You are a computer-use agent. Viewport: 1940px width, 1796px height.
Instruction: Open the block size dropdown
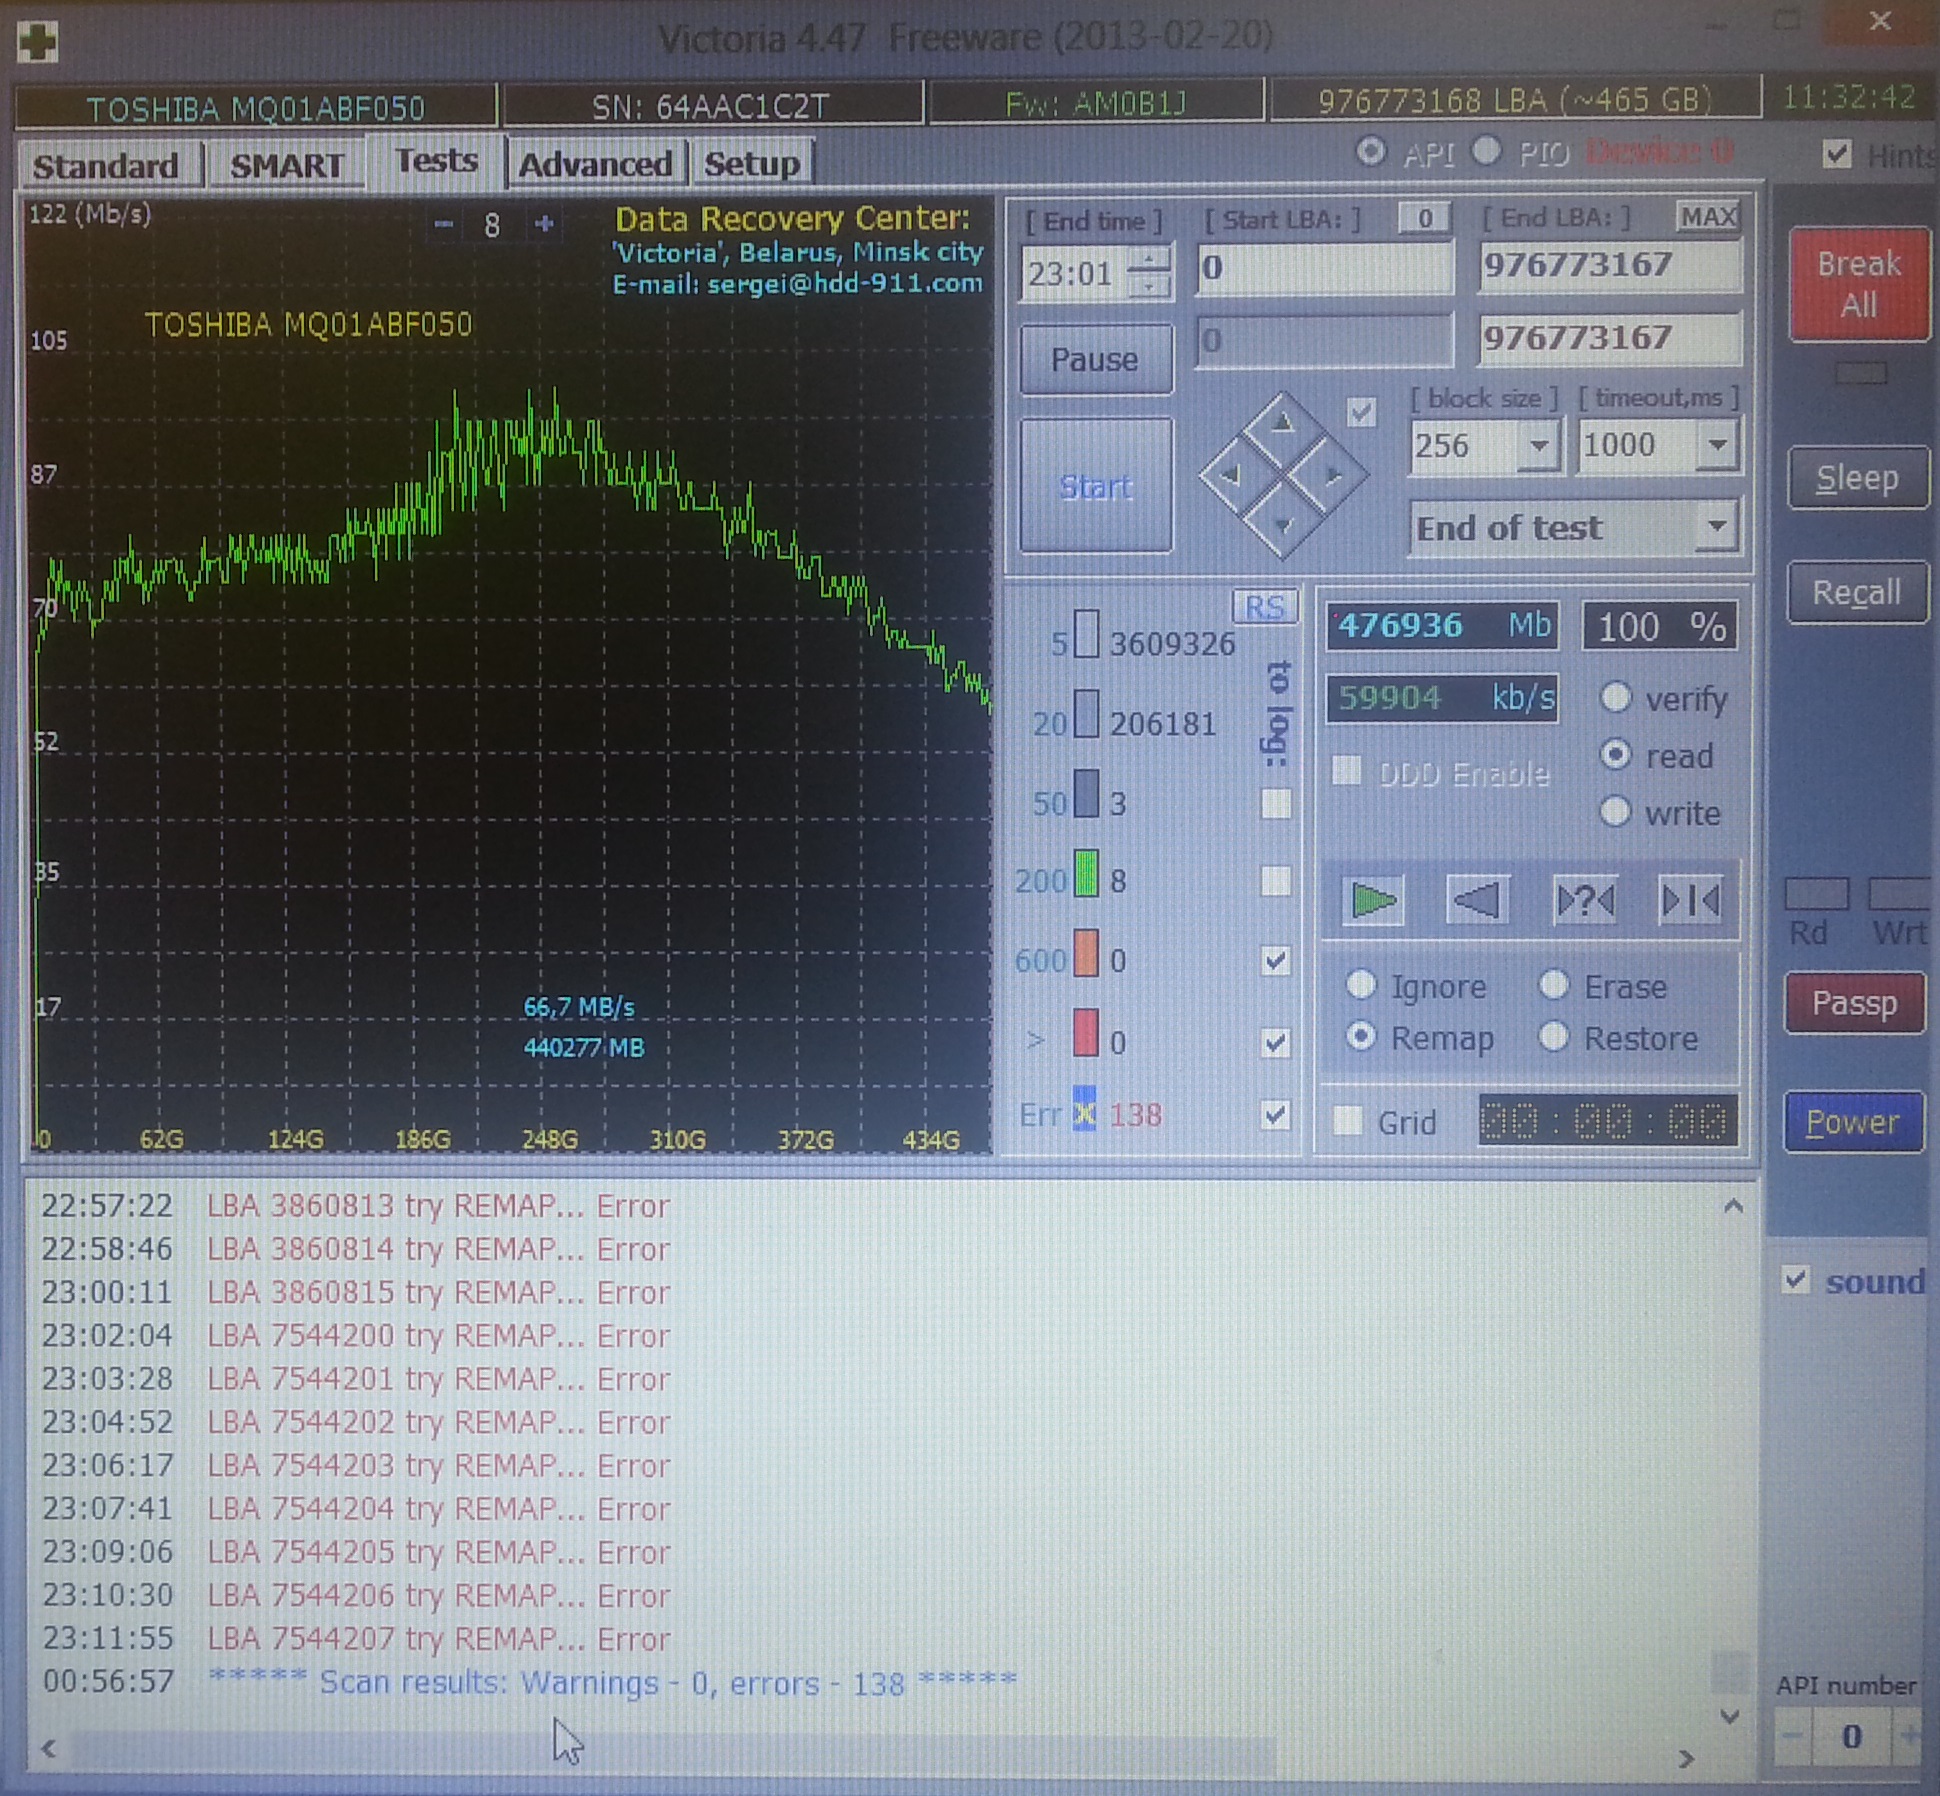1539,445
